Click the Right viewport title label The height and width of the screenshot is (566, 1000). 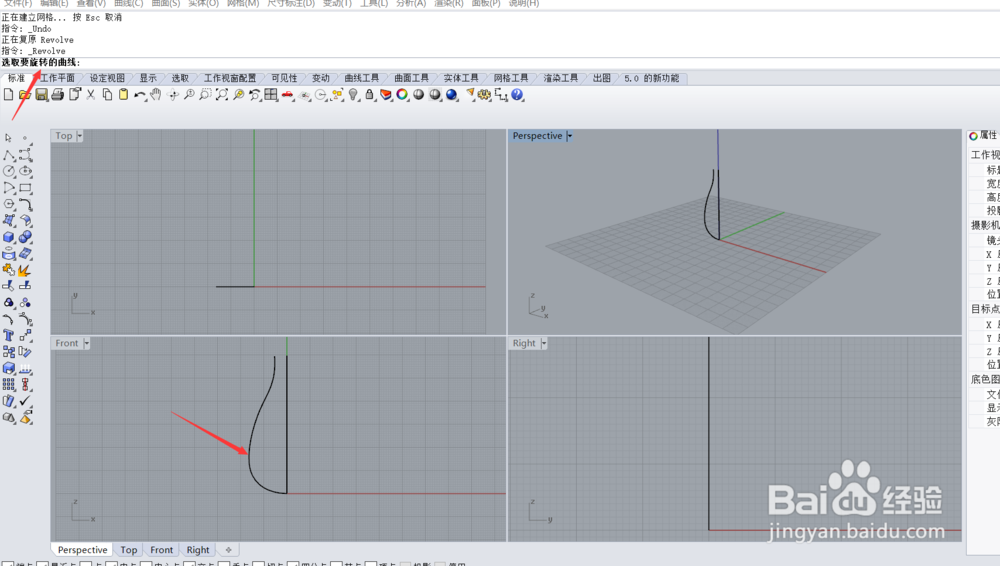(524, 343)
